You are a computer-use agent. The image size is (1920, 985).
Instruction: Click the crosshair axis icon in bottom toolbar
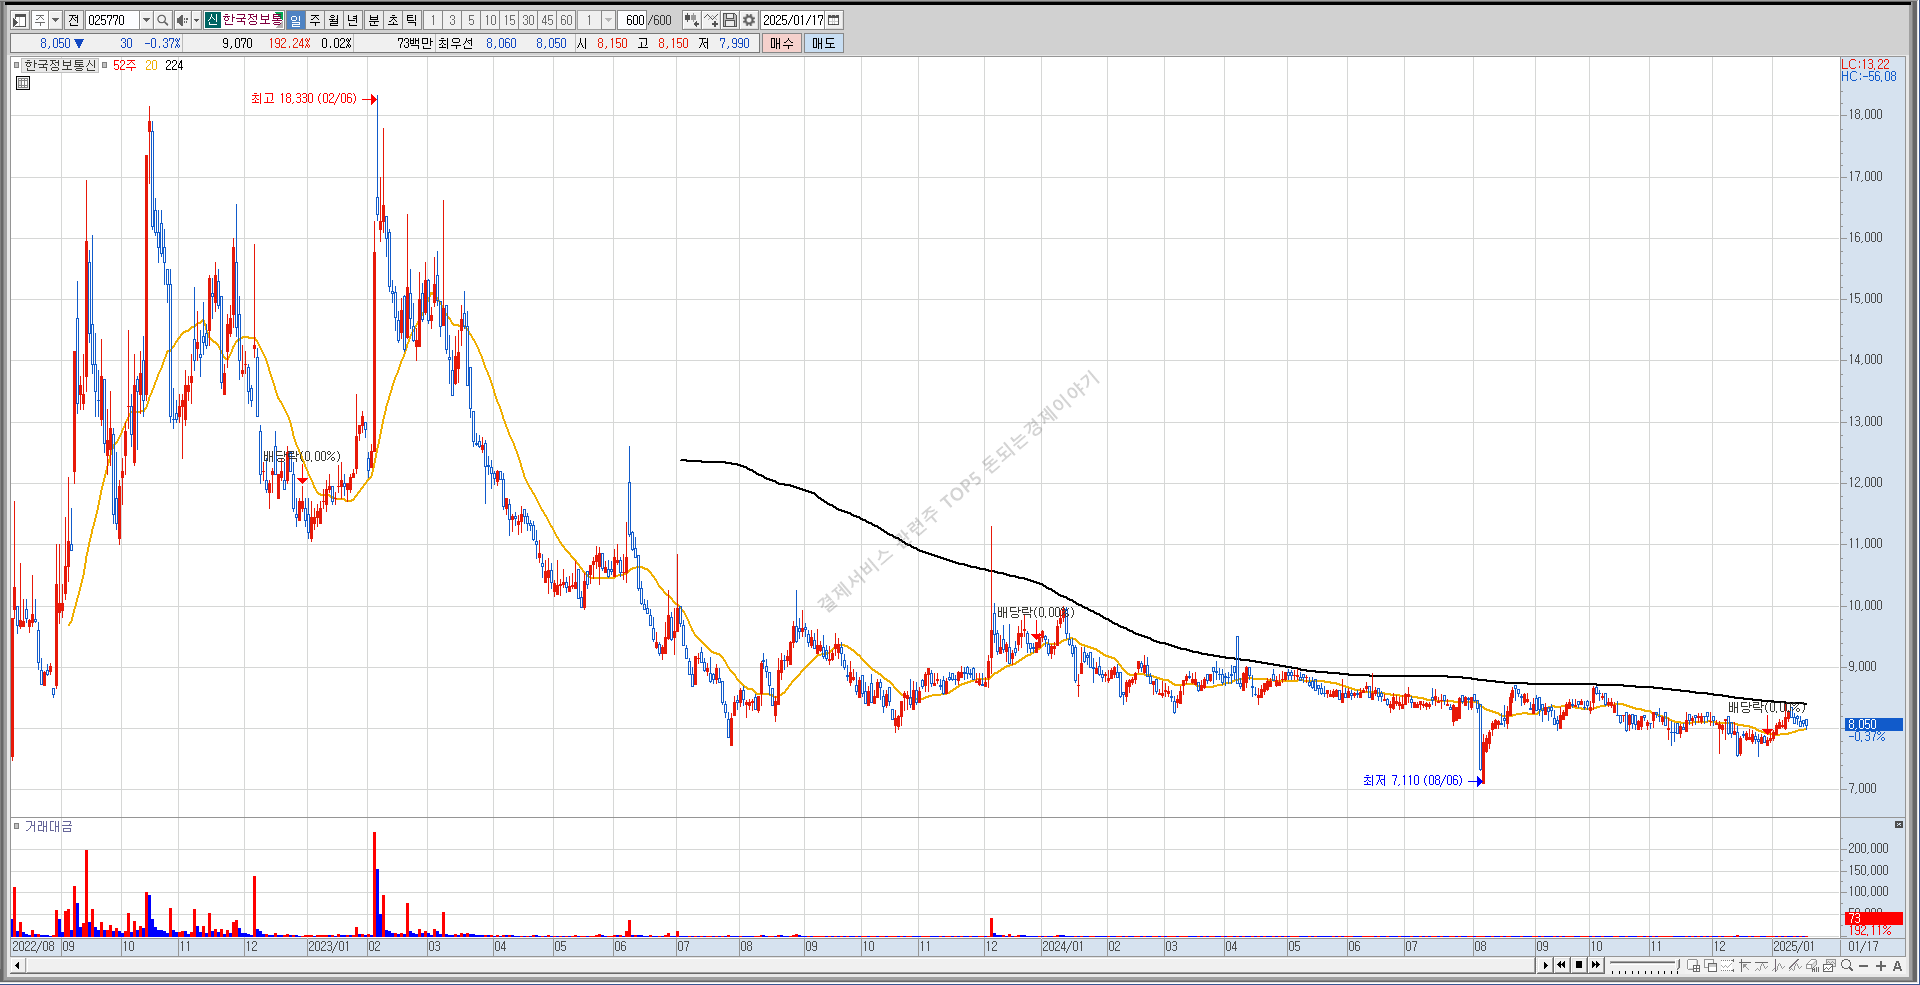pos(1745,965)
